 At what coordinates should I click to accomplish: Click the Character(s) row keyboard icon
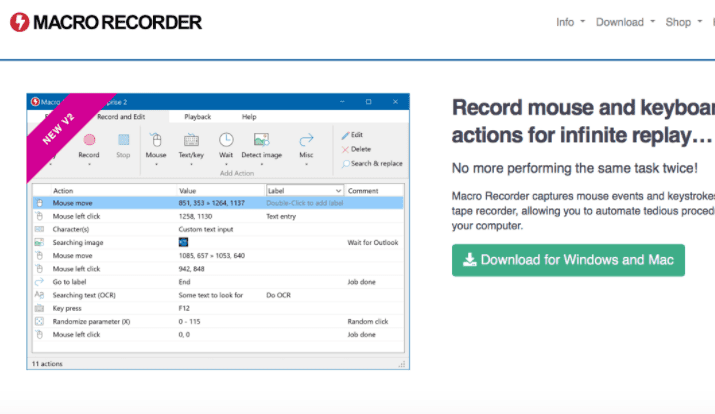coord(39,229)
